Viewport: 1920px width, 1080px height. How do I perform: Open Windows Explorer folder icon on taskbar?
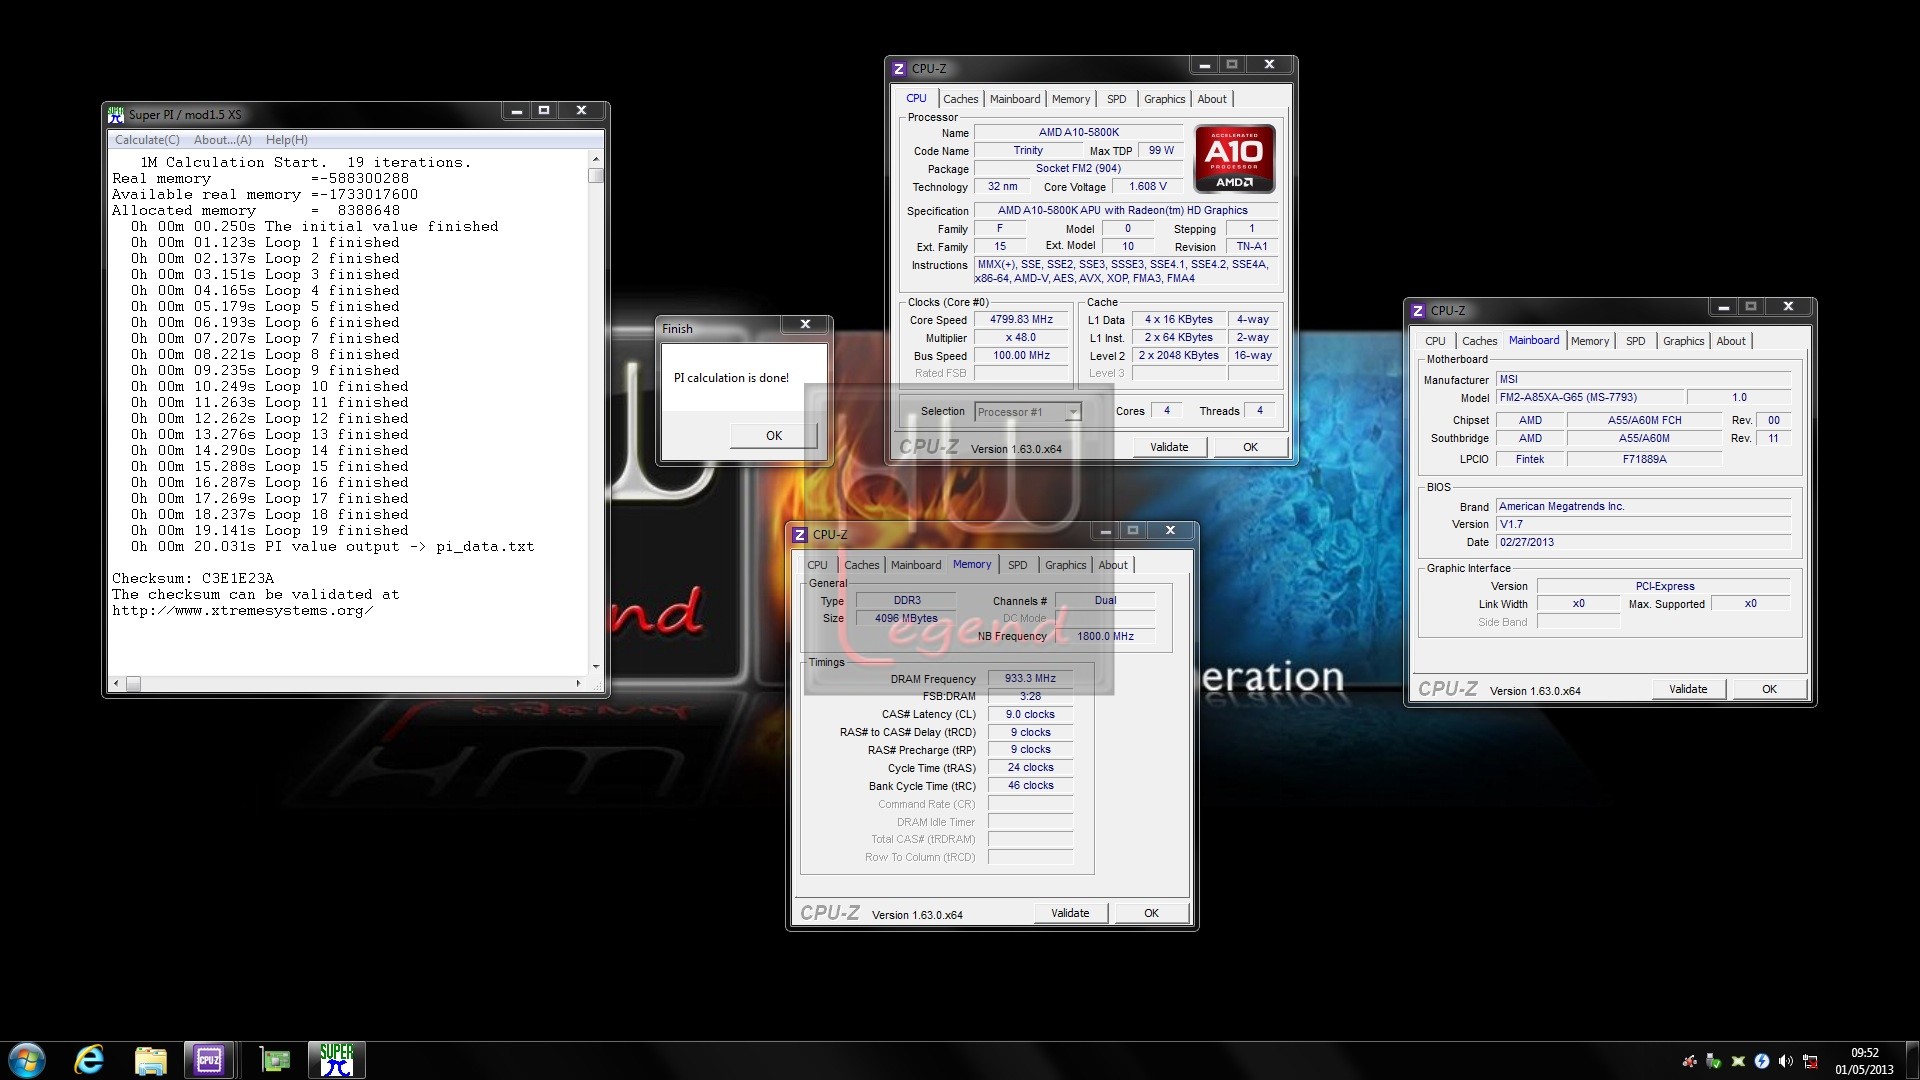(x=150, y=1060)
